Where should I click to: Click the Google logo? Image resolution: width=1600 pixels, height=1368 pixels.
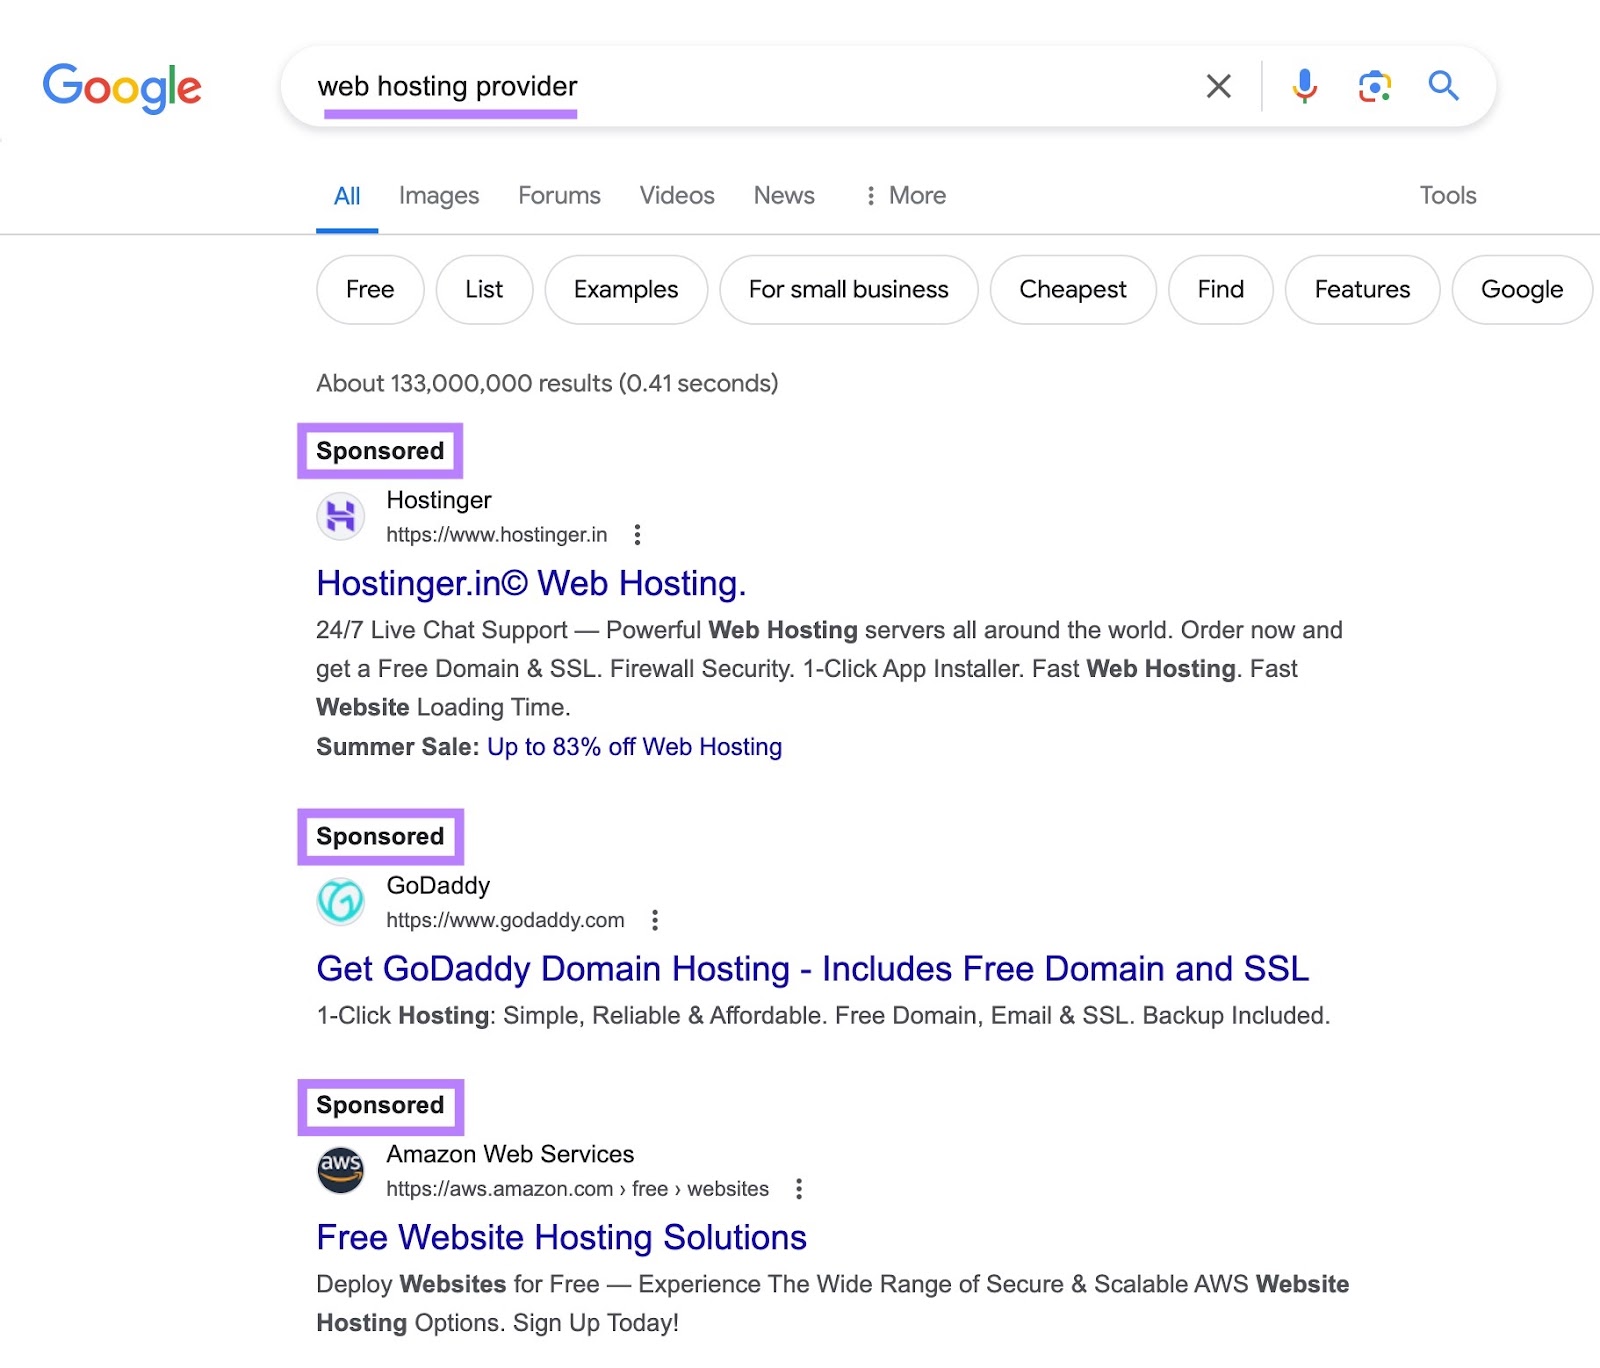pos(122,88)
